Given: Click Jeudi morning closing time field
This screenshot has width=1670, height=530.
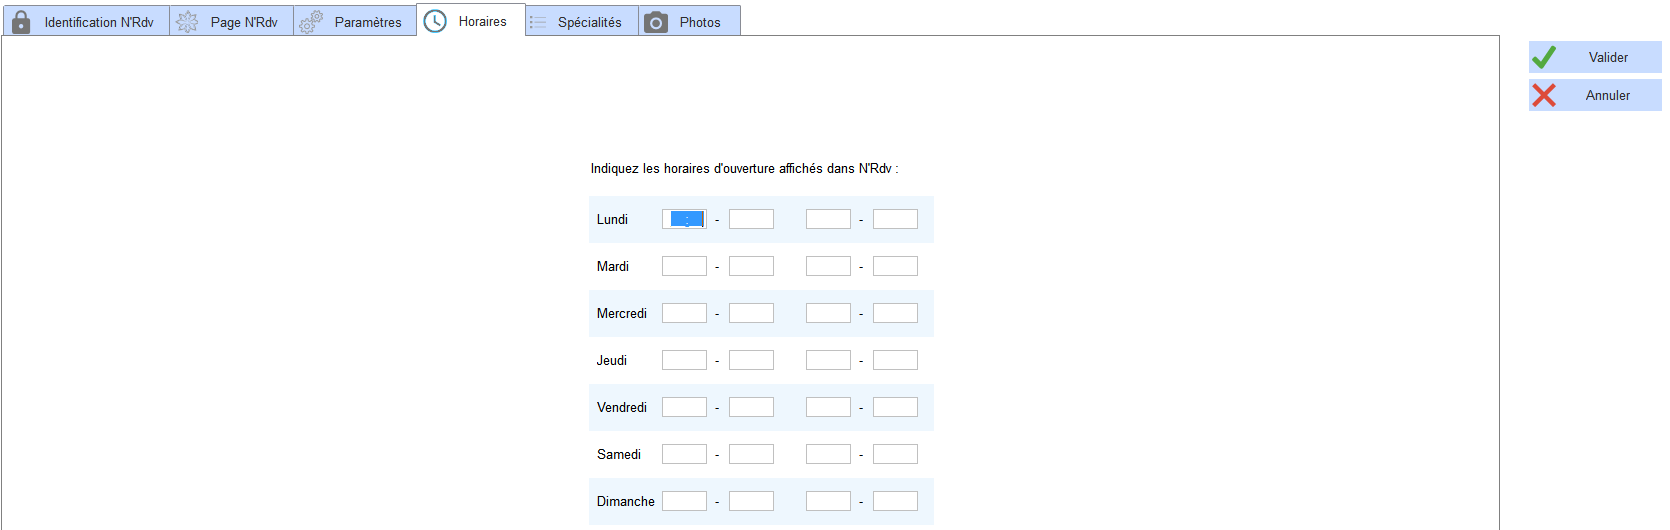Looking at the screenshot, I should point(751,360).
